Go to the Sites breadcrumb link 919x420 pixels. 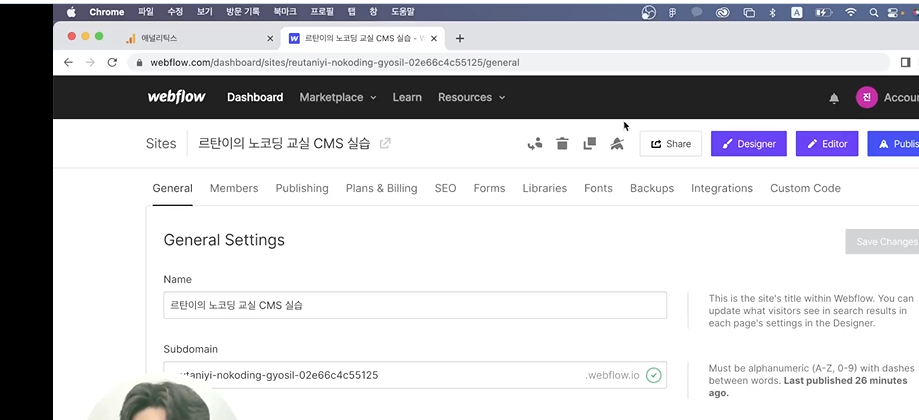tap(161, 144)
